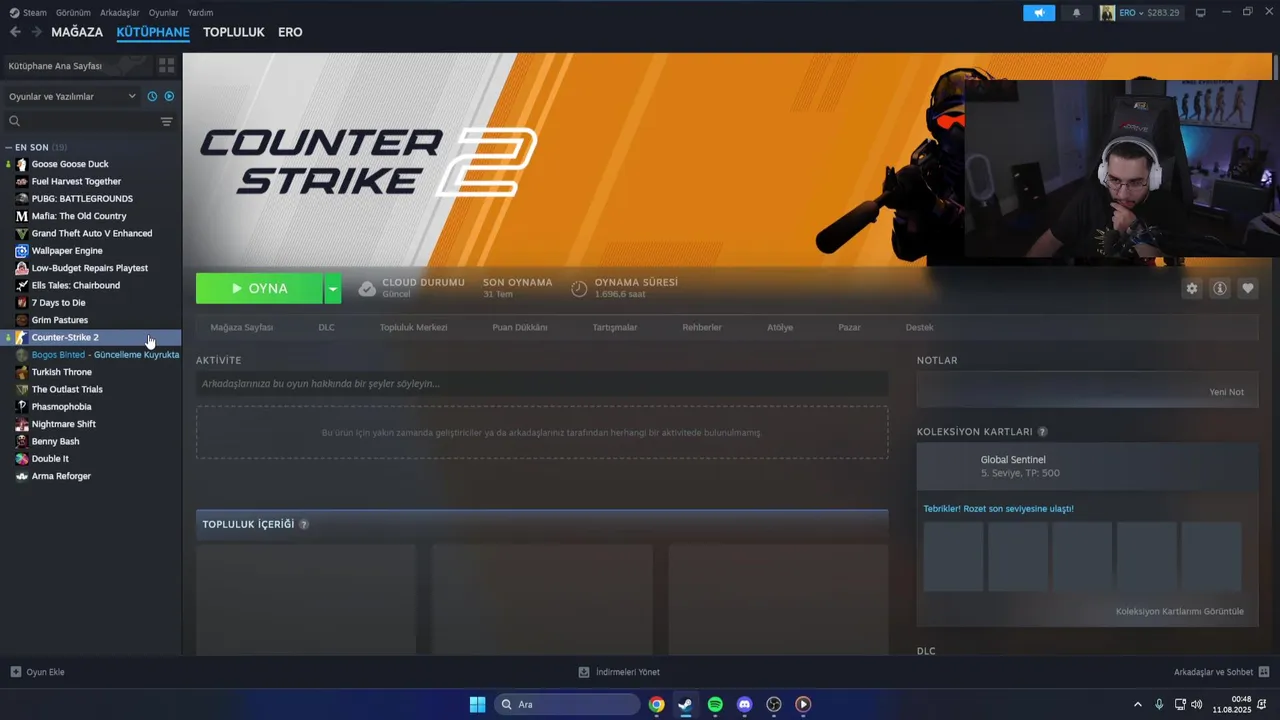Go to MAĞAZA tab
The width and height of the screenshot is (1280, 720).
point(77,32)
